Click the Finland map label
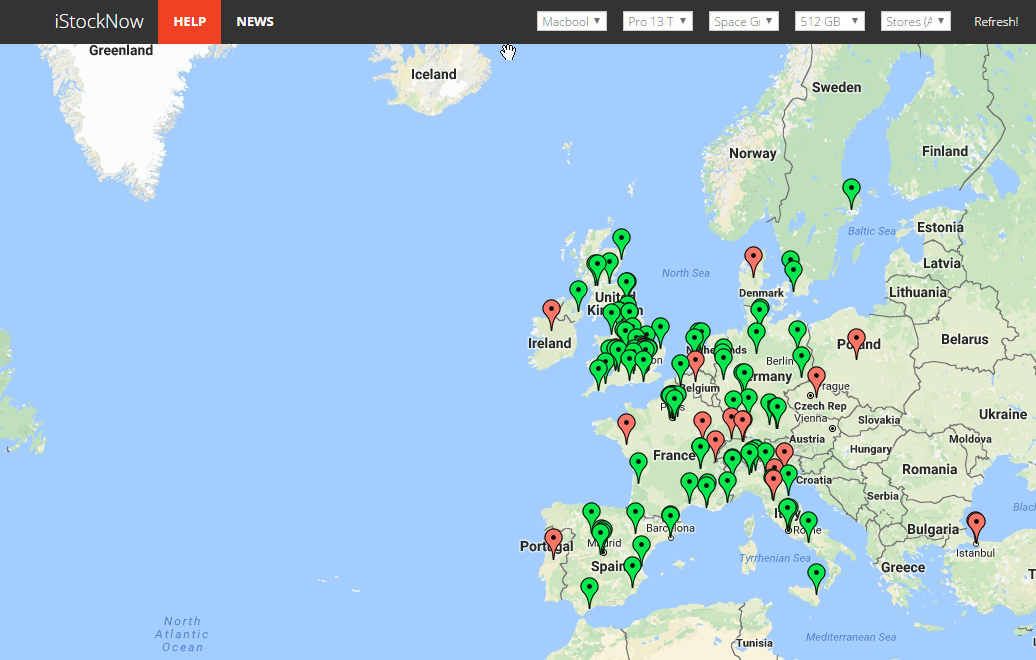Image resolution: width=1036 pixels, height=660 pixels. click(945, 151)
